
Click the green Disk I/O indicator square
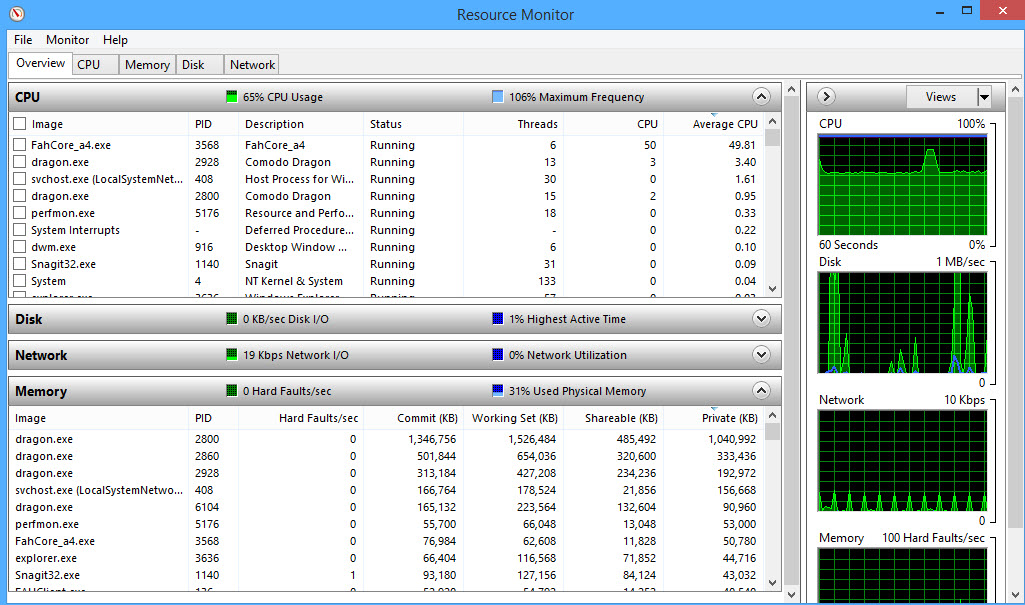click(x=231, y=319)
